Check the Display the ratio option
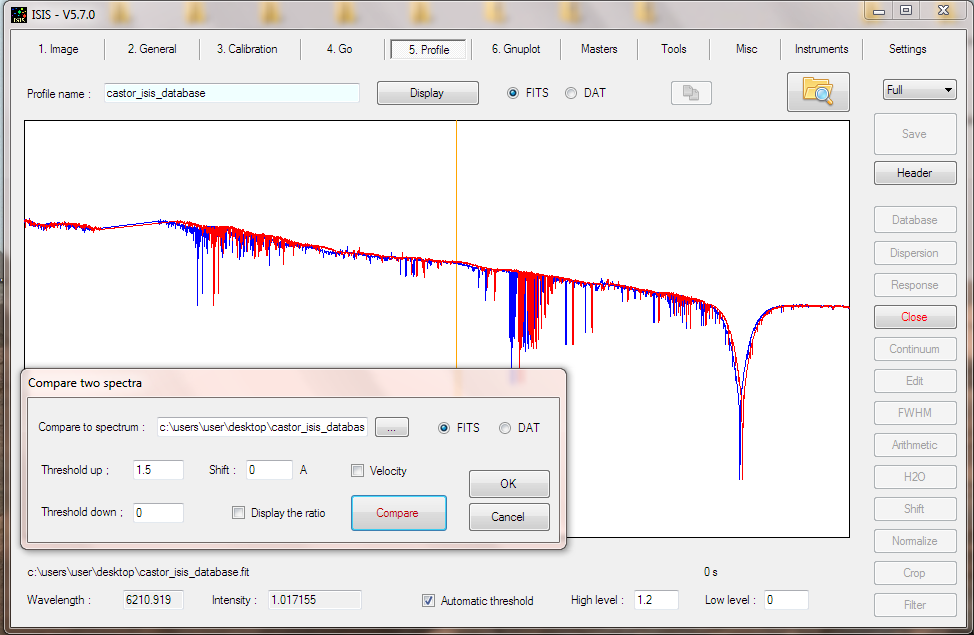The height and width of the screenshot is (635, 974). click(238, 513)
